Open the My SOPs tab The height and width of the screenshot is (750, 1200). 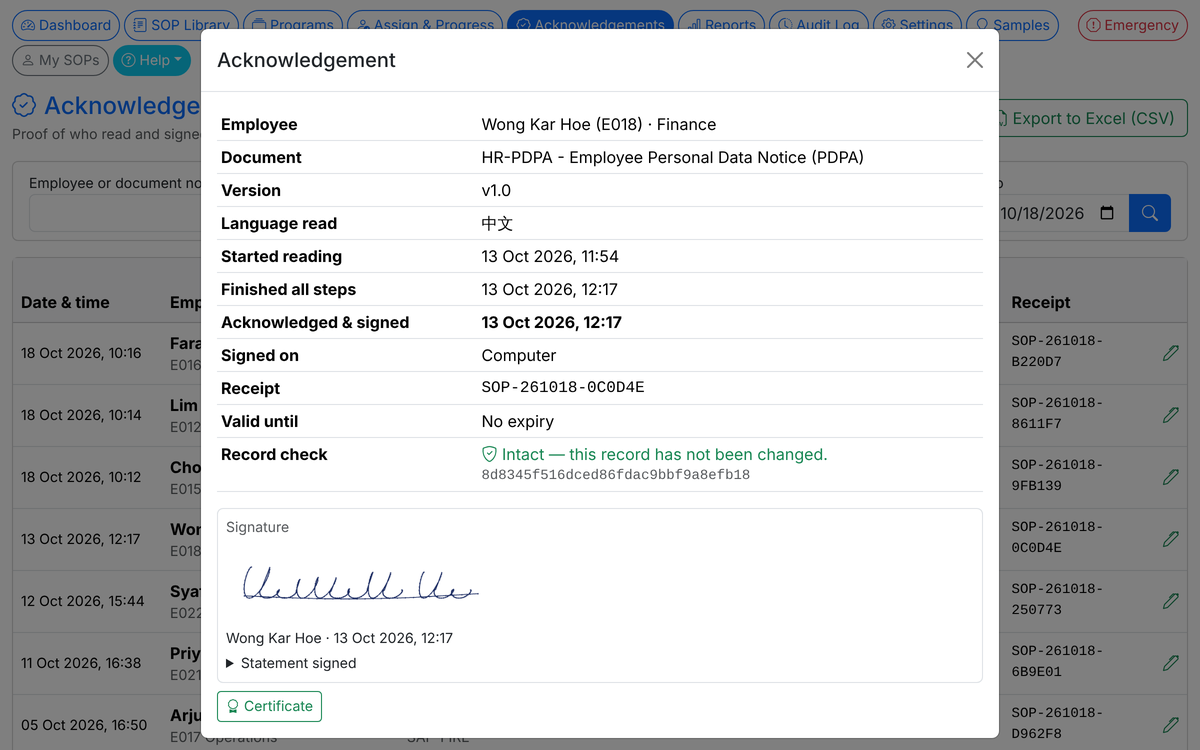[60, 60]
